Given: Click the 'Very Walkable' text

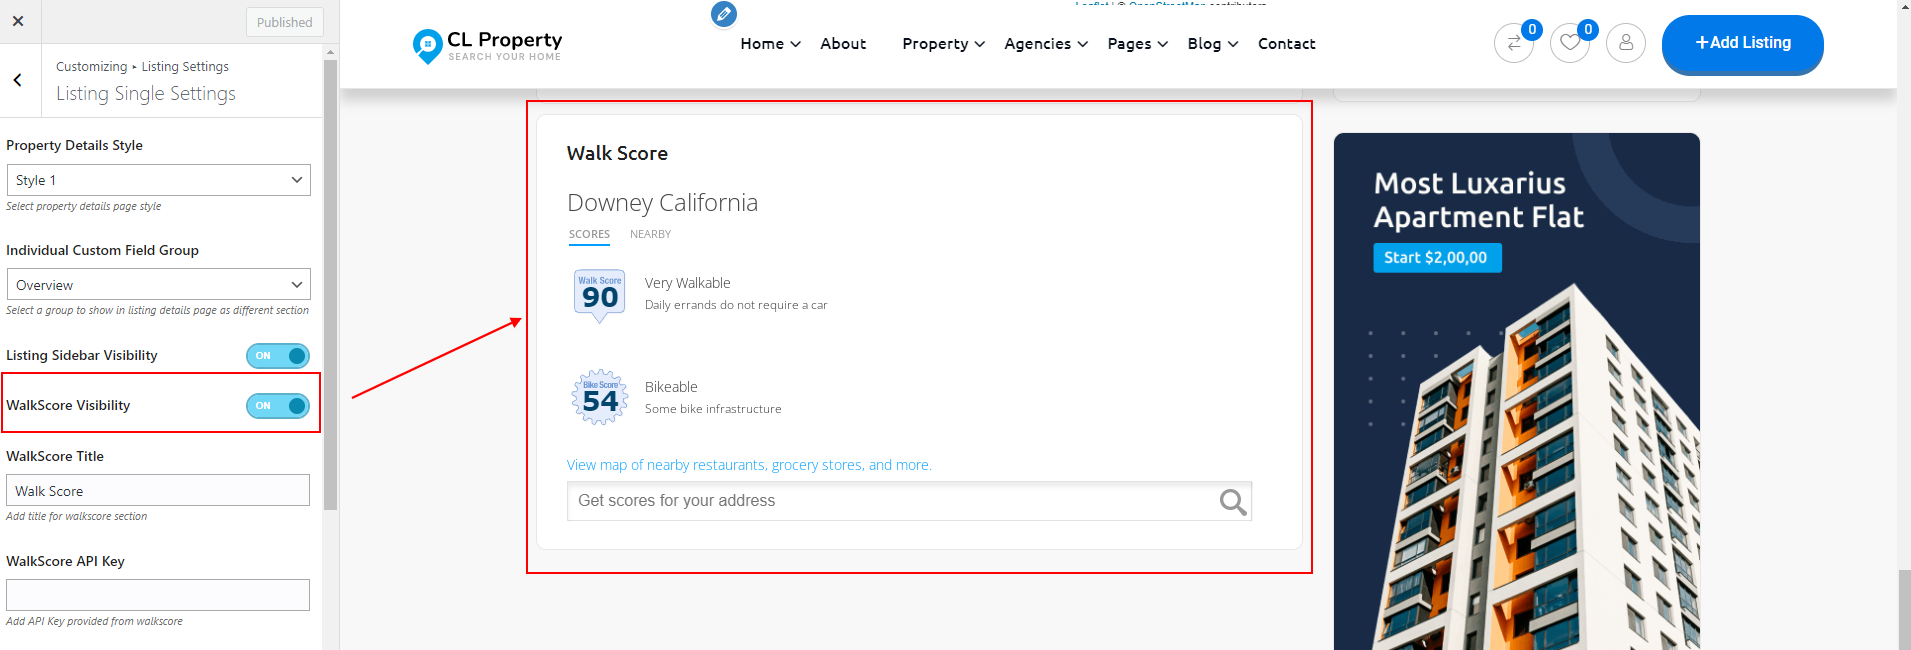Looking at the screenshot, I should tap(687, 283).
